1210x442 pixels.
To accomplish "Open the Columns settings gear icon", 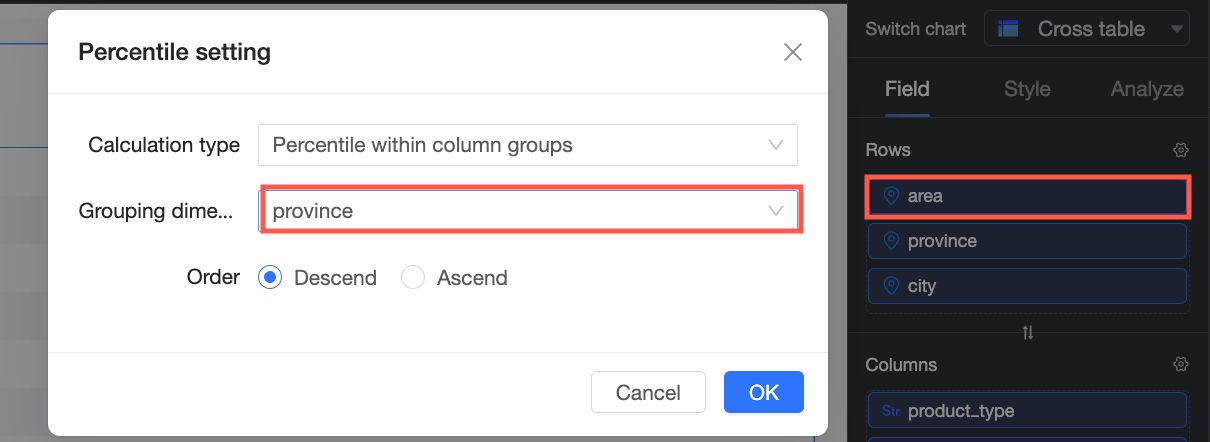I will [x=1180, y=365].
